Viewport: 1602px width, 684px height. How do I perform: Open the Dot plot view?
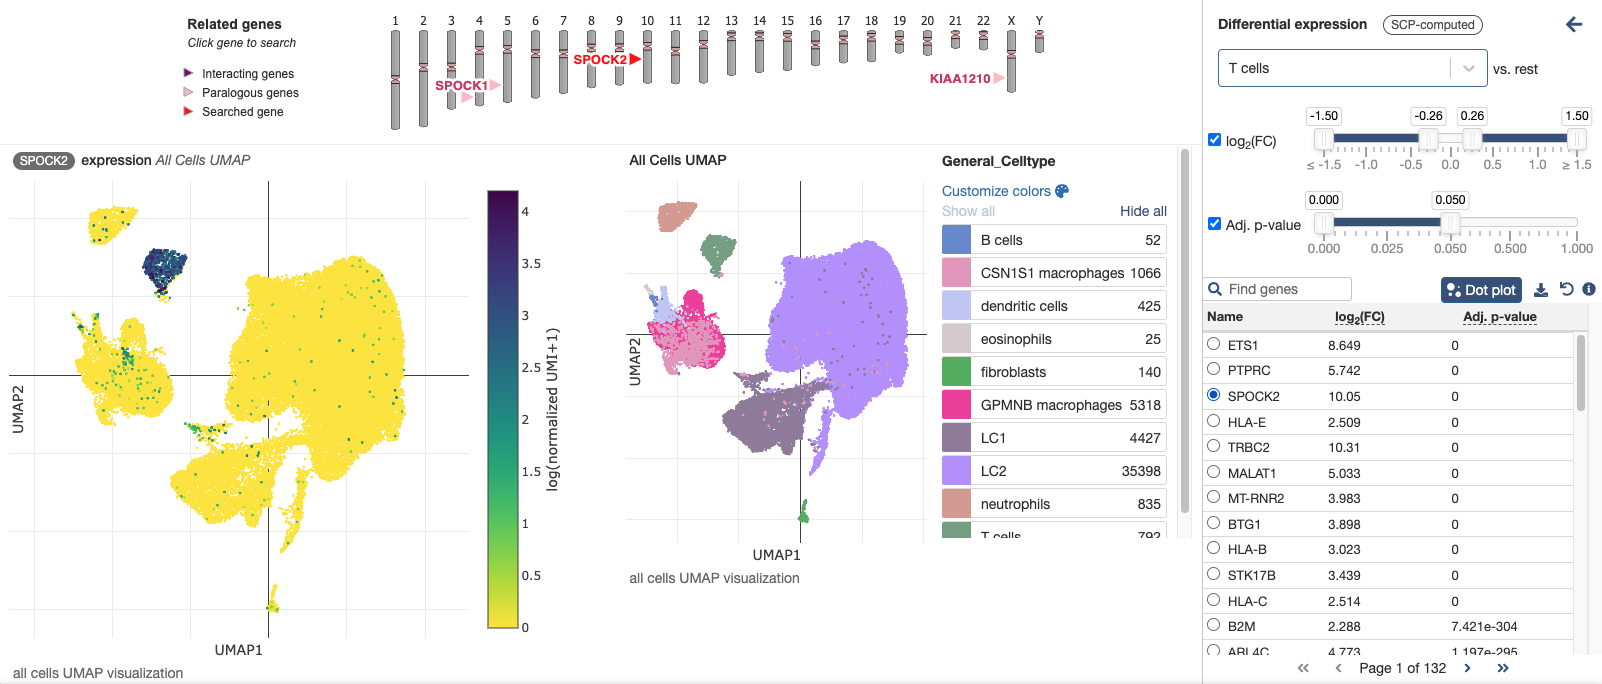click(x=1480, y=290)
